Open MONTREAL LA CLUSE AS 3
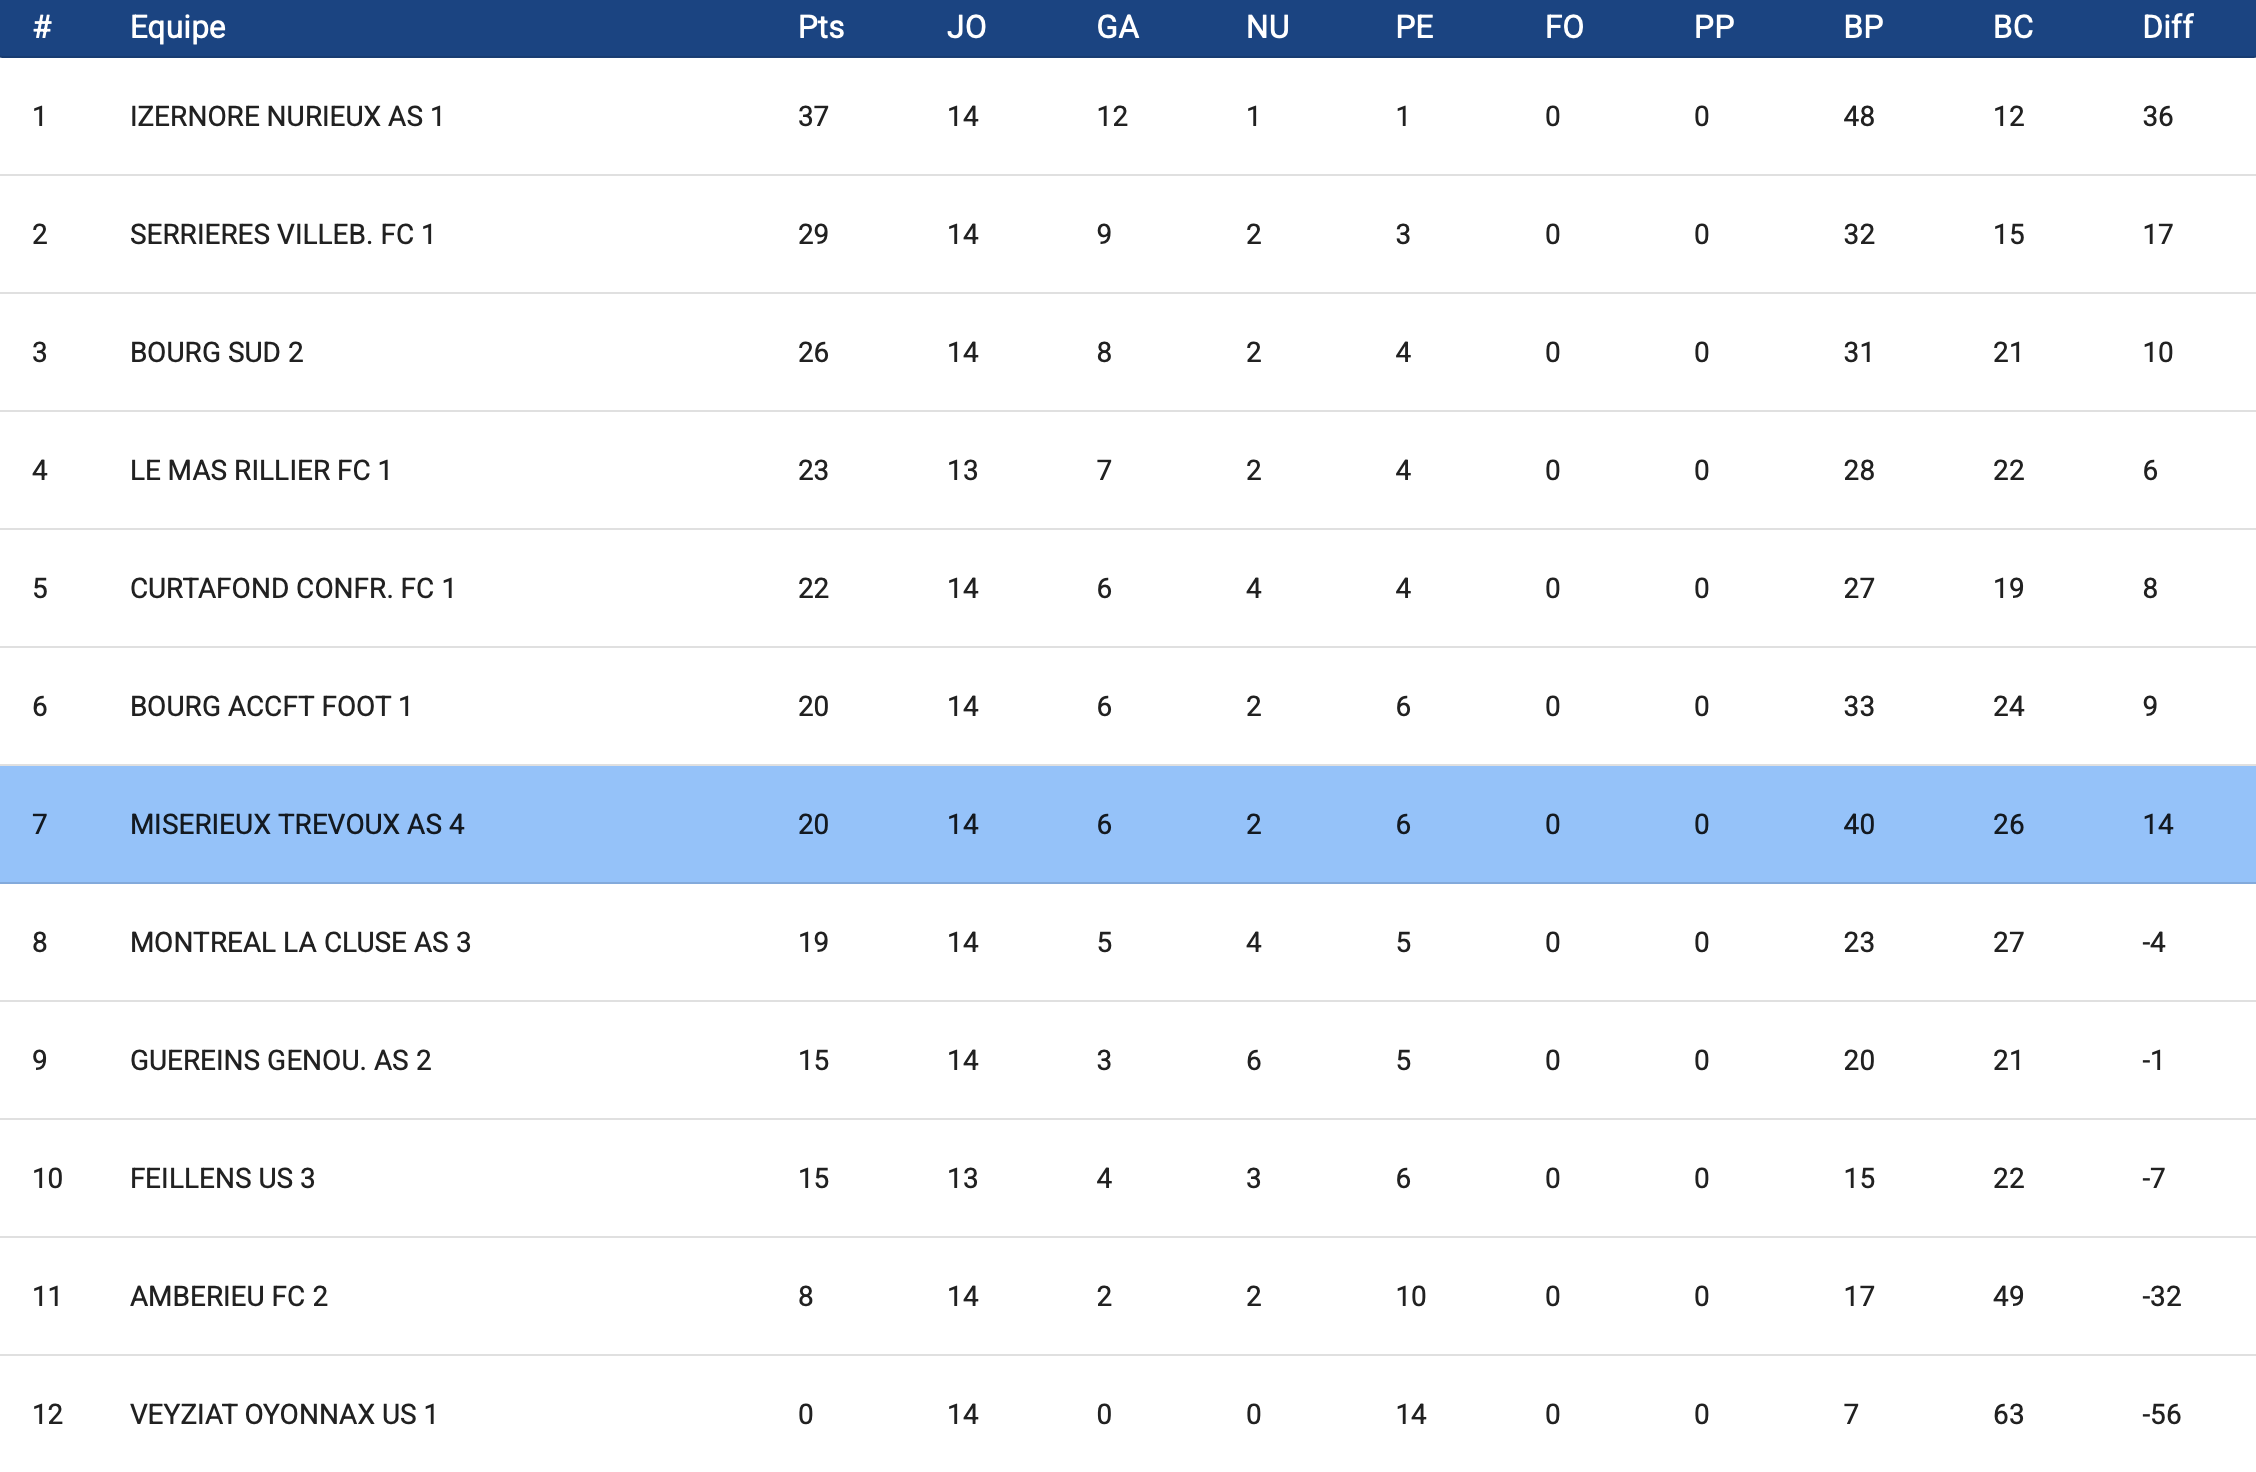 coord(300,943)
